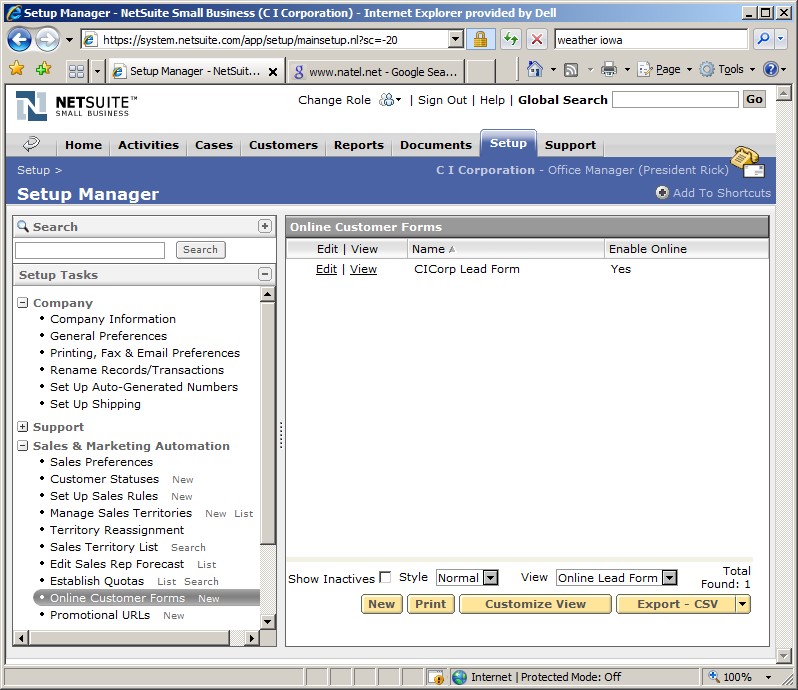The height and width of the screenshot is (690, 798).
Task: Open the Favorites Center star icon
Action: pos(17,68)
